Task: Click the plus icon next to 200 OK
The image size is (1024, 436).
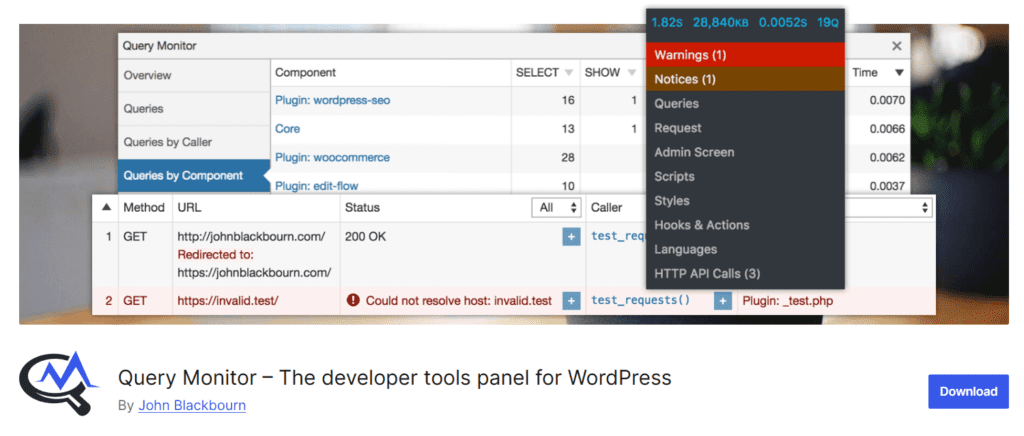Action: pyautogui.click(x=571, y=237)
